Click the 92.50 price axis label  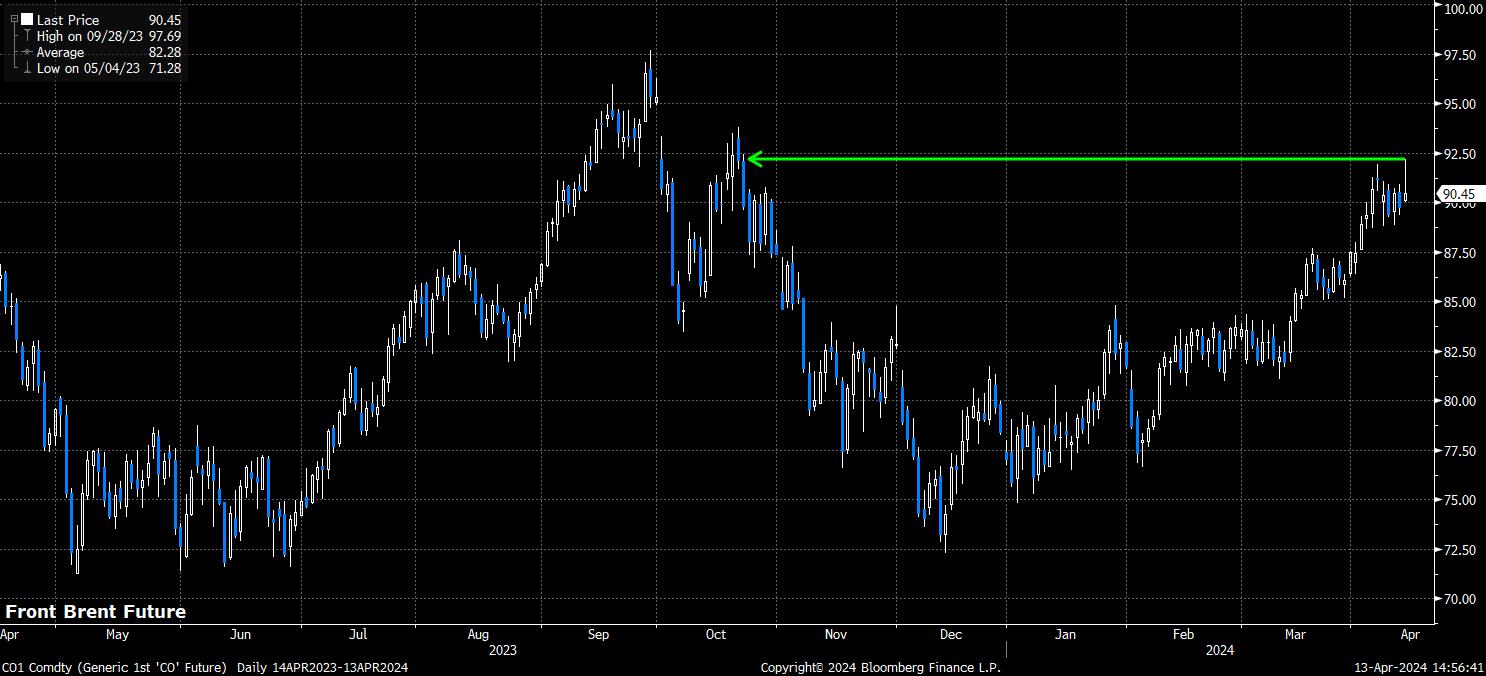point(1462,154)
